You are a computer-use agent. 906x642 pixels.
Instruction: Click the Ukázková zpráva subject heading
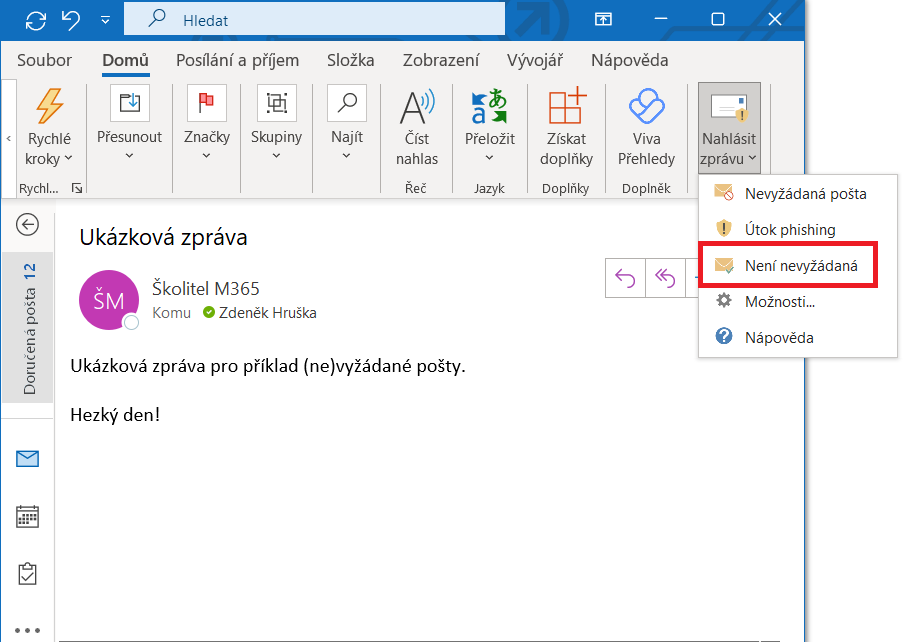click(164, 237)
